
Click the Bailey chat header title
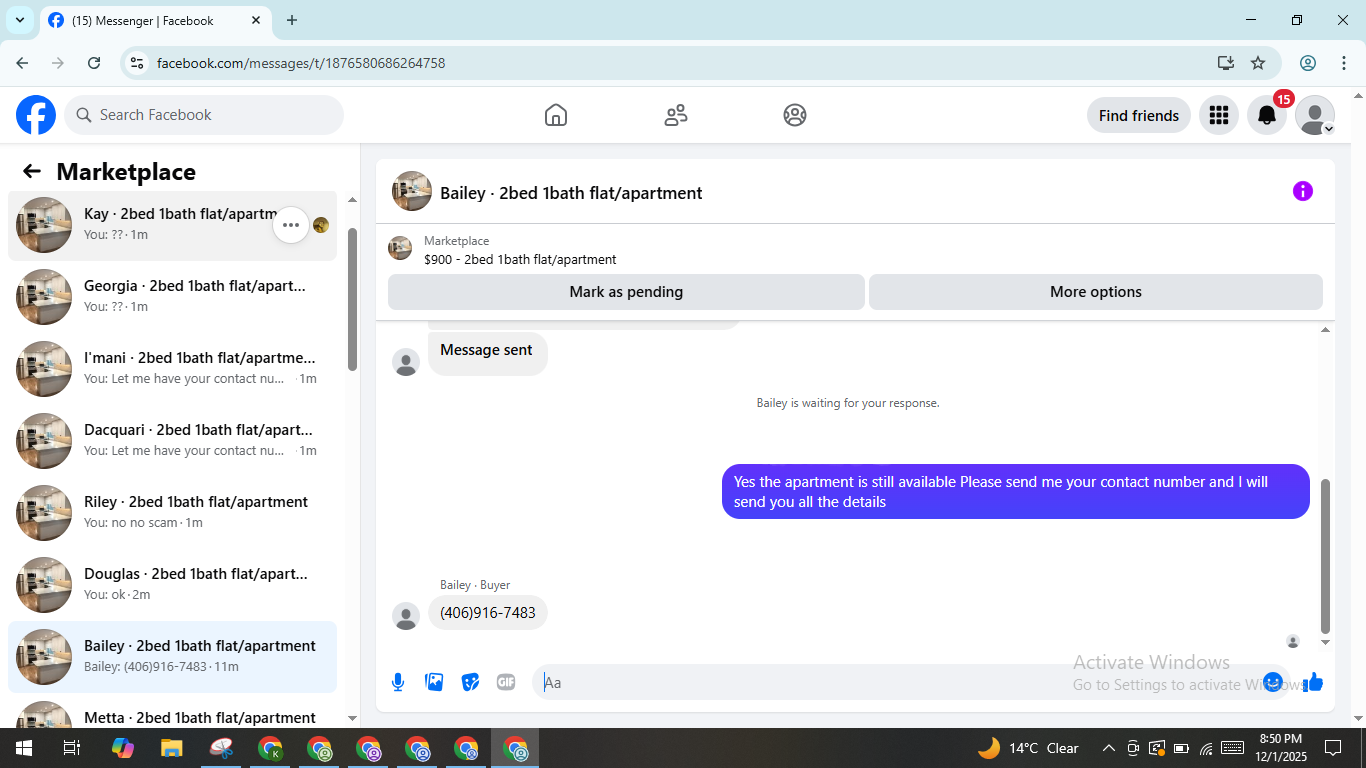coord(571,193)
